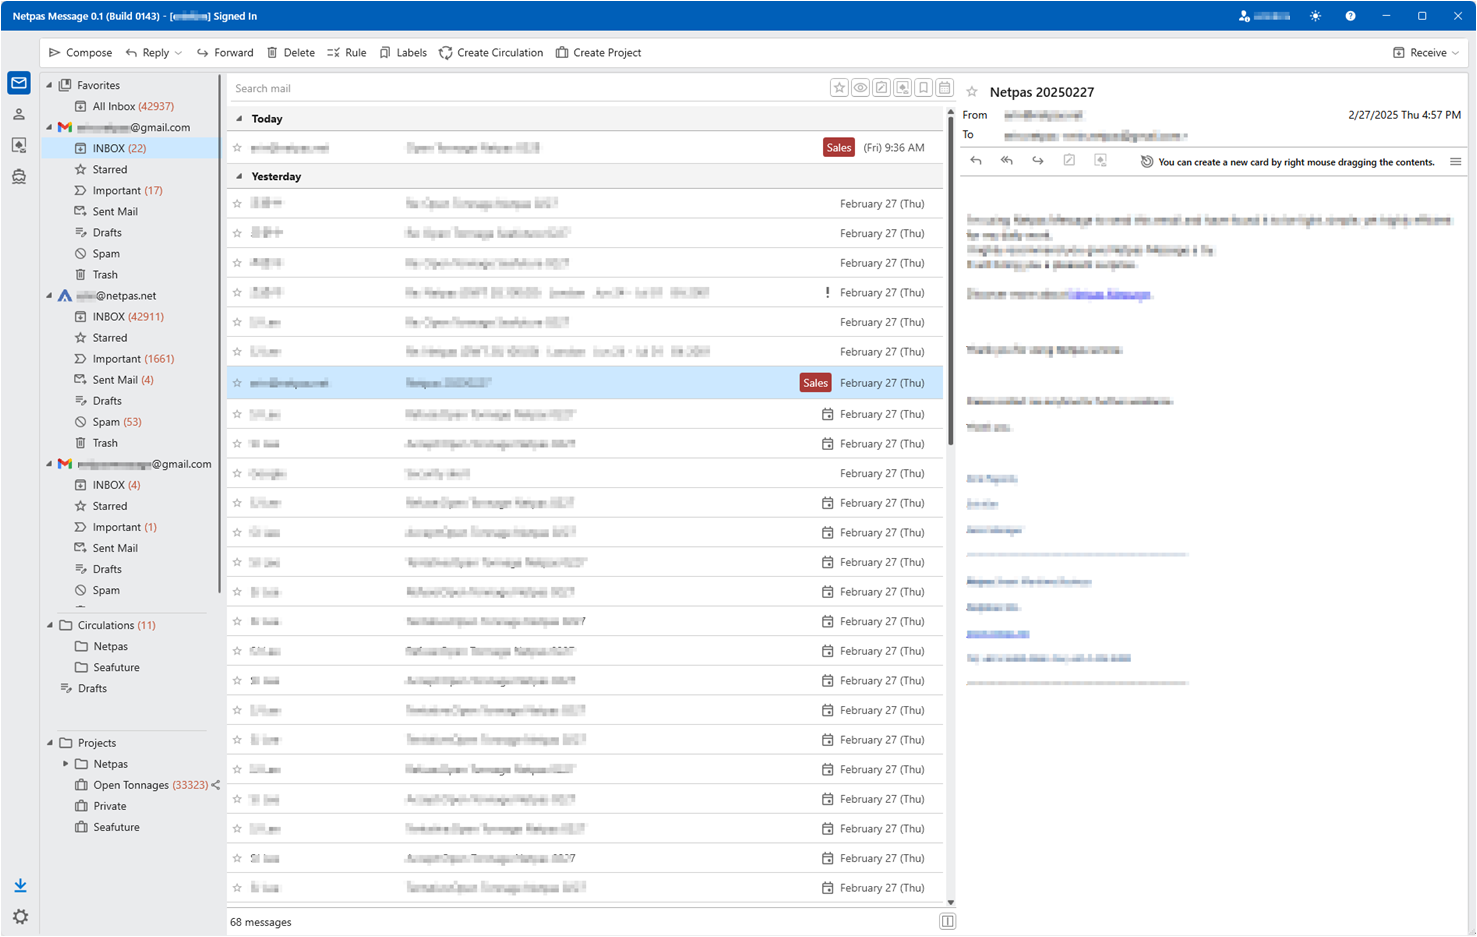Click the message list vertical scrollbar
1477x937 pixels.
coord(950,280)
